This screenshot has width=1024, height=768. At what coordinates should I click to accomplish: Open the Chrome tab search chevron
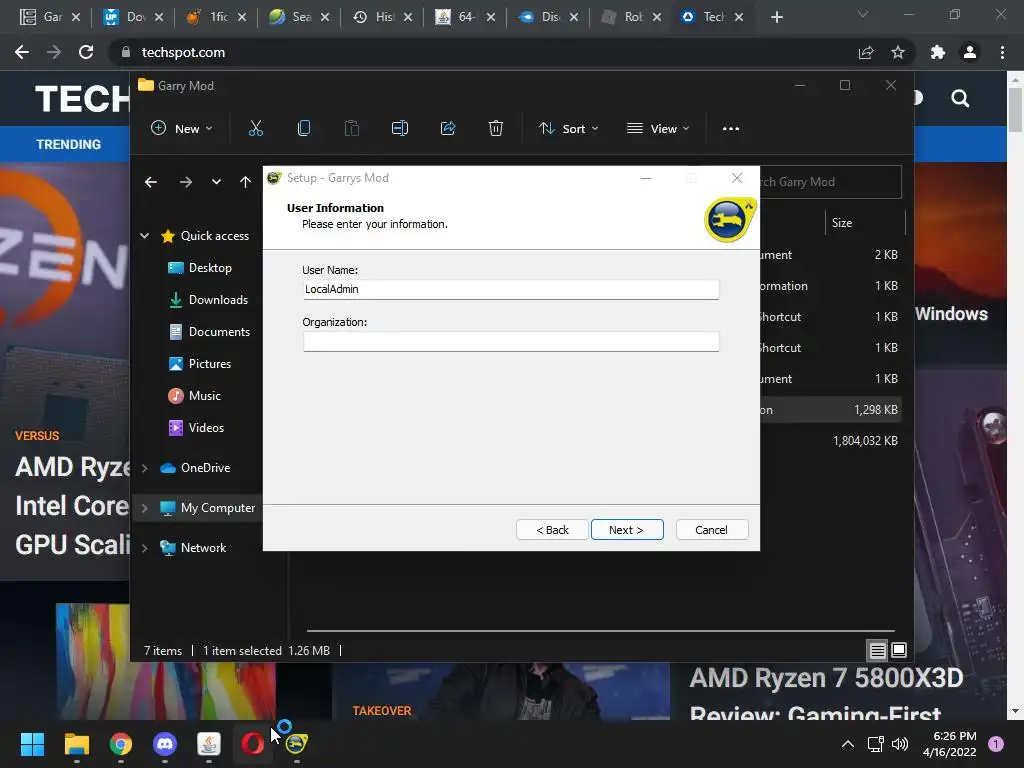863,14
